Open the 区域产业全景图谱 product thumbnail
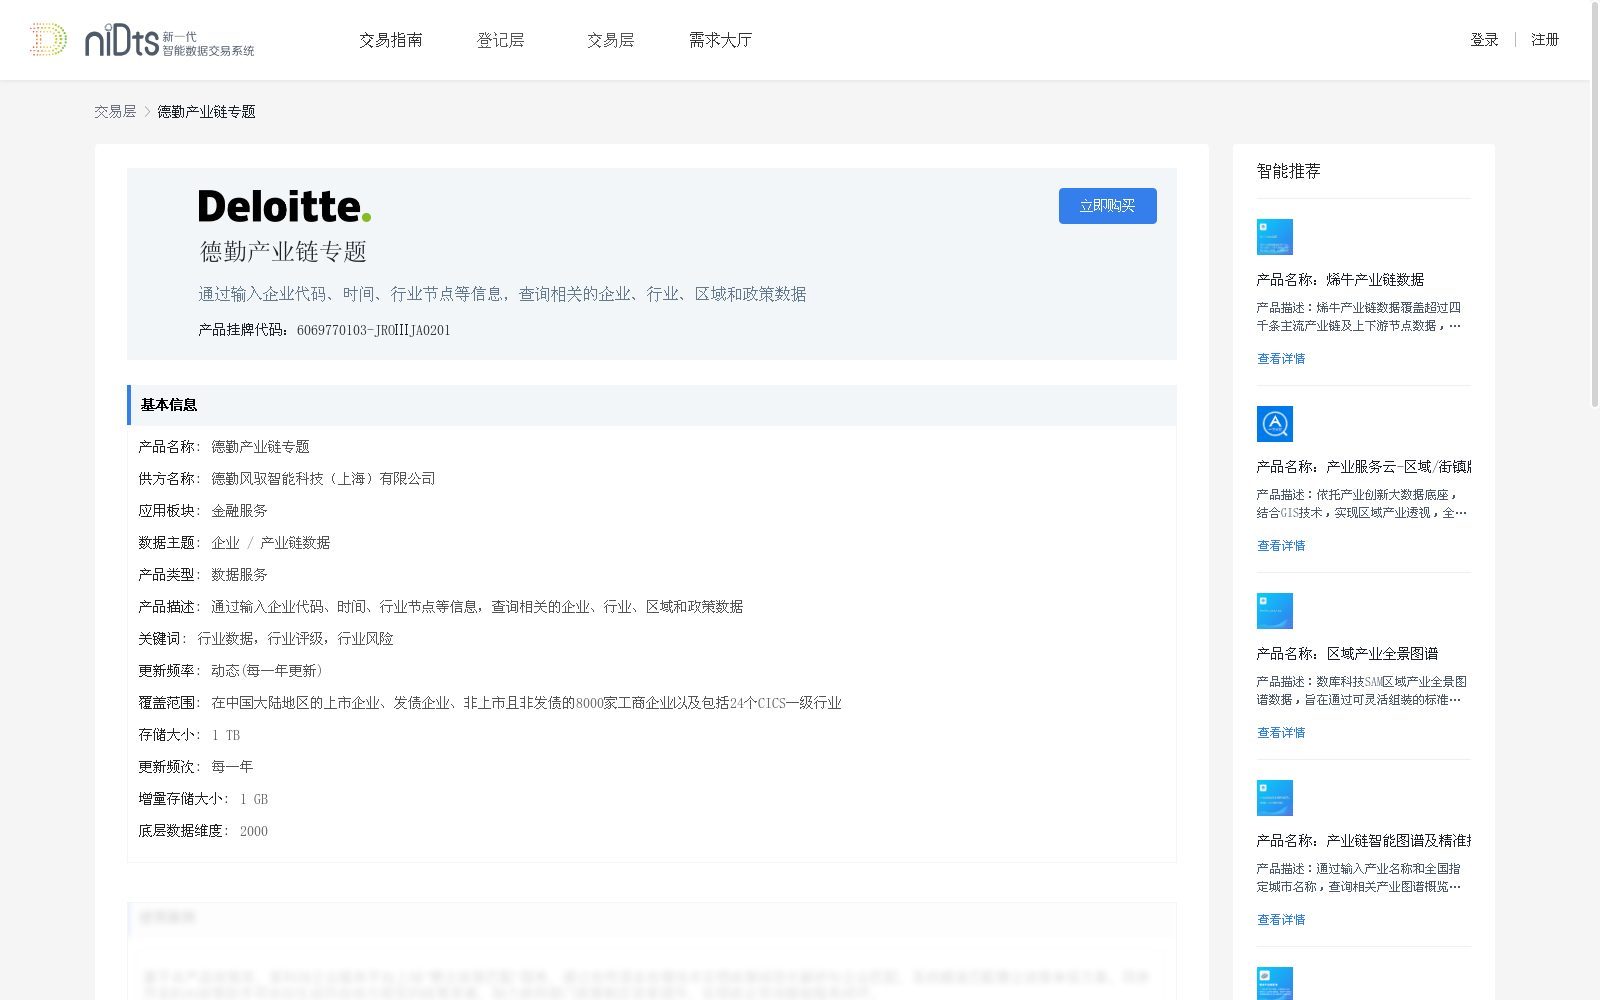The width and height of the screenshot is (1600, 1000). tap(1275, 611)
